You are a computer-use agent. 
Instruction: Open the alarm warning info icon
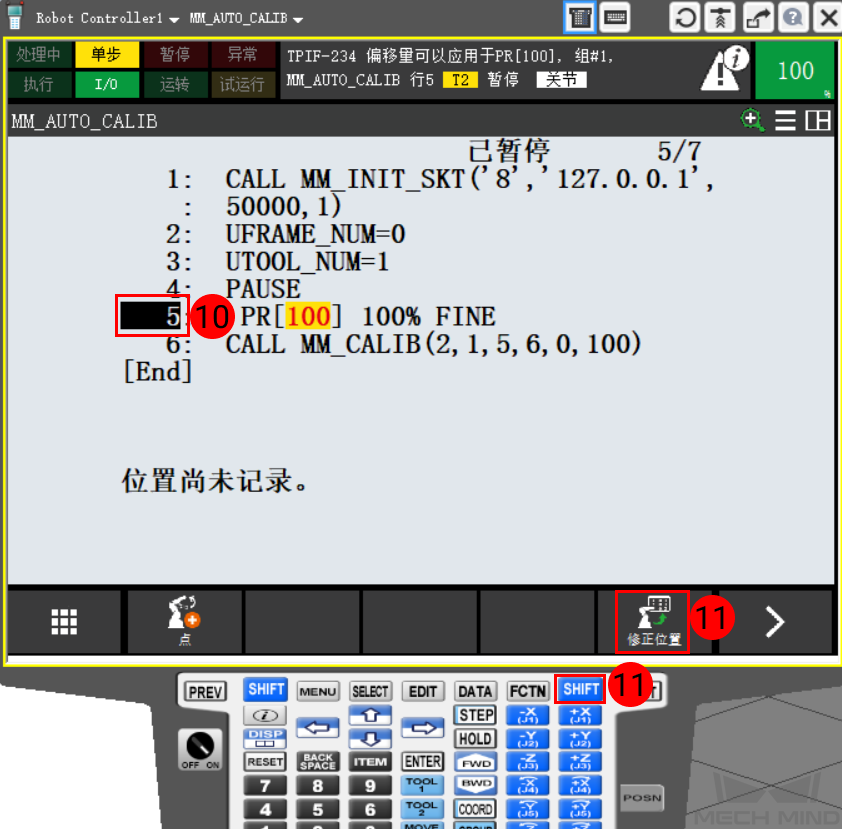pyautogui.click(x=724, y=69)
